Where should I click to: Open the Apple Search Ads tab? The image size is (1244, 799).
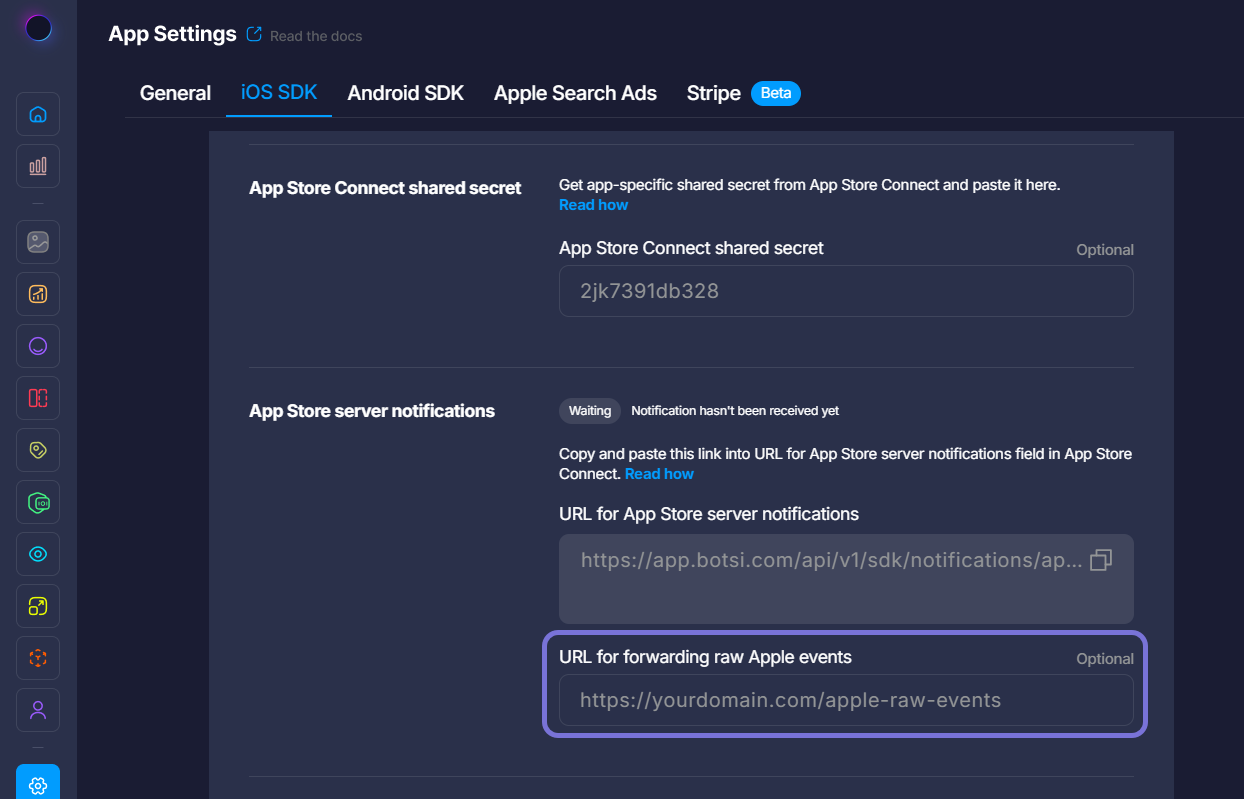tap(575, 93)
